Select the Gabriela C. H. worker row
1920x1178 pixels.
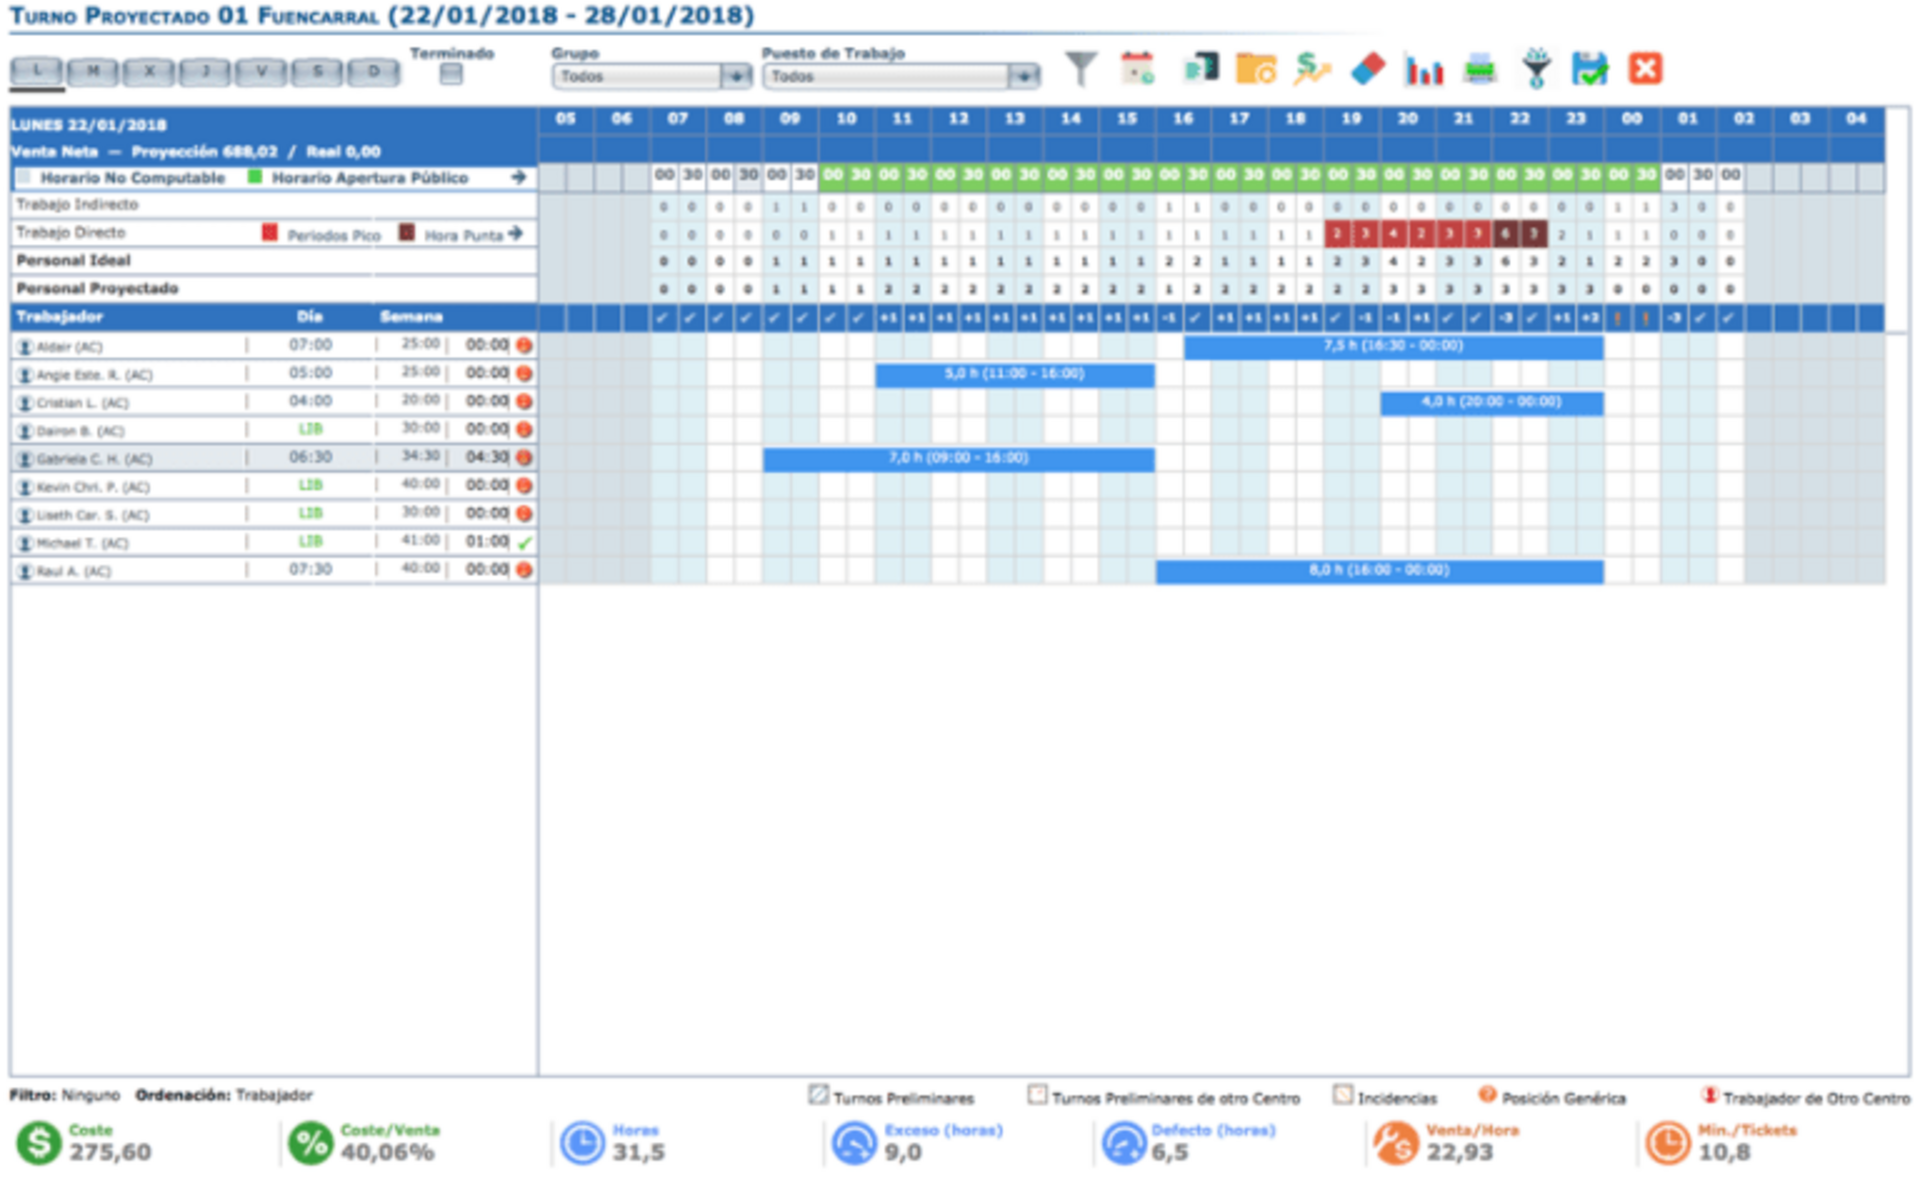click(x=95, y=459)
